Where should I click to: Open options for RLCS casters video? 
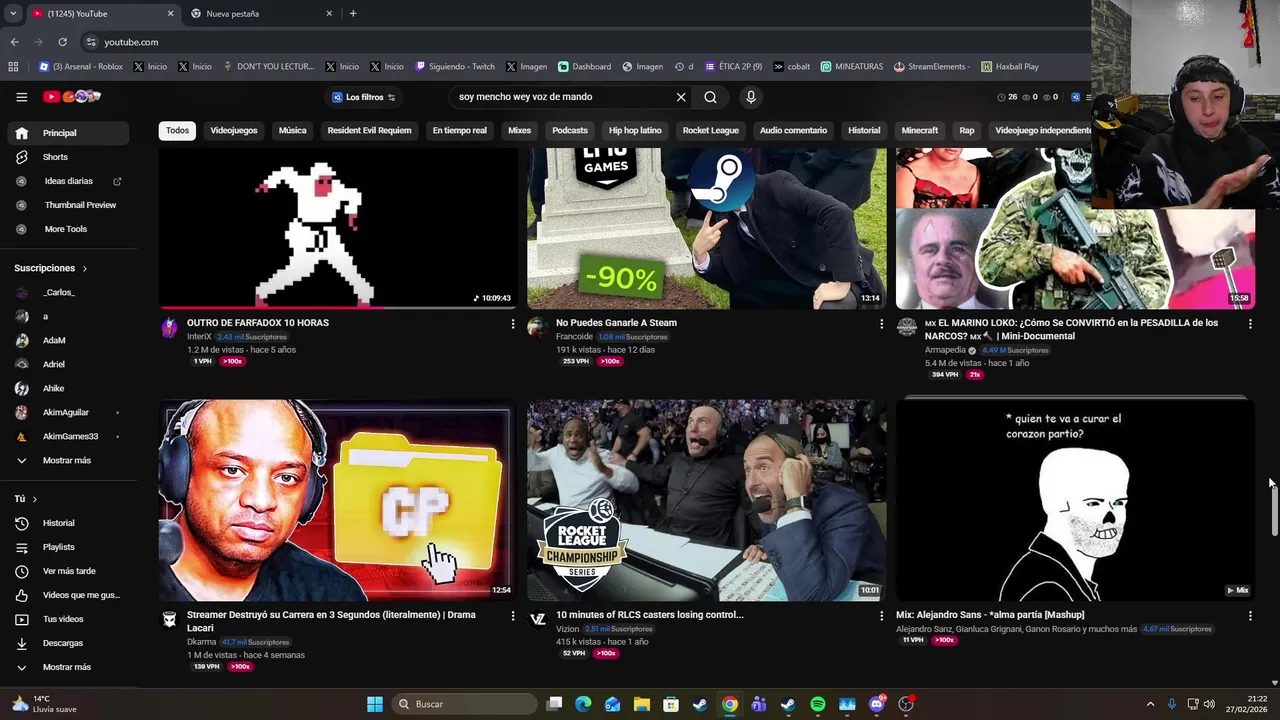881,616
